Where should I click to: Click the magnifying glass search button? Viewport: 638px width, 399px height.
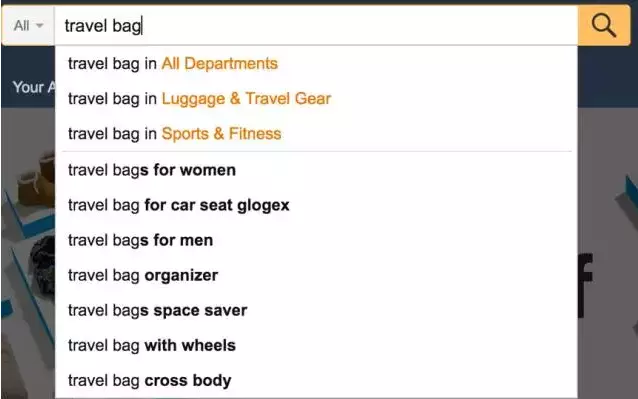[604, 25]
